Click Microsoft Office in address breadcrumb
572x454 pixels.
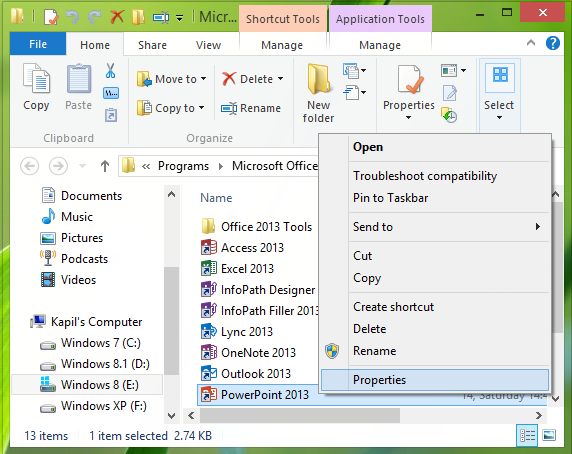275,166
